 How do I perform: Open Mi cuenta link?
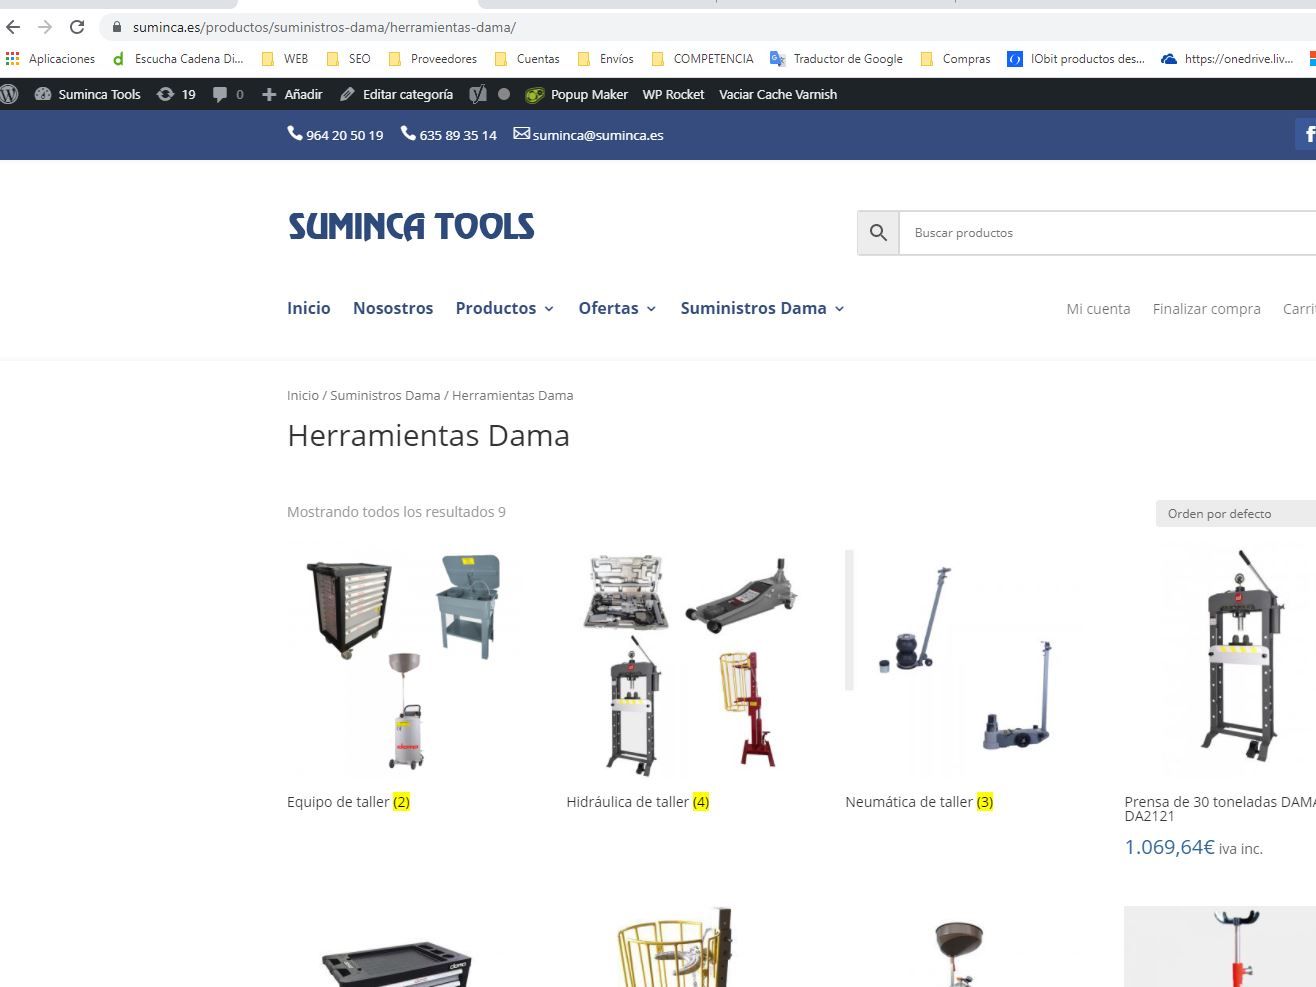coord(1098,309)
